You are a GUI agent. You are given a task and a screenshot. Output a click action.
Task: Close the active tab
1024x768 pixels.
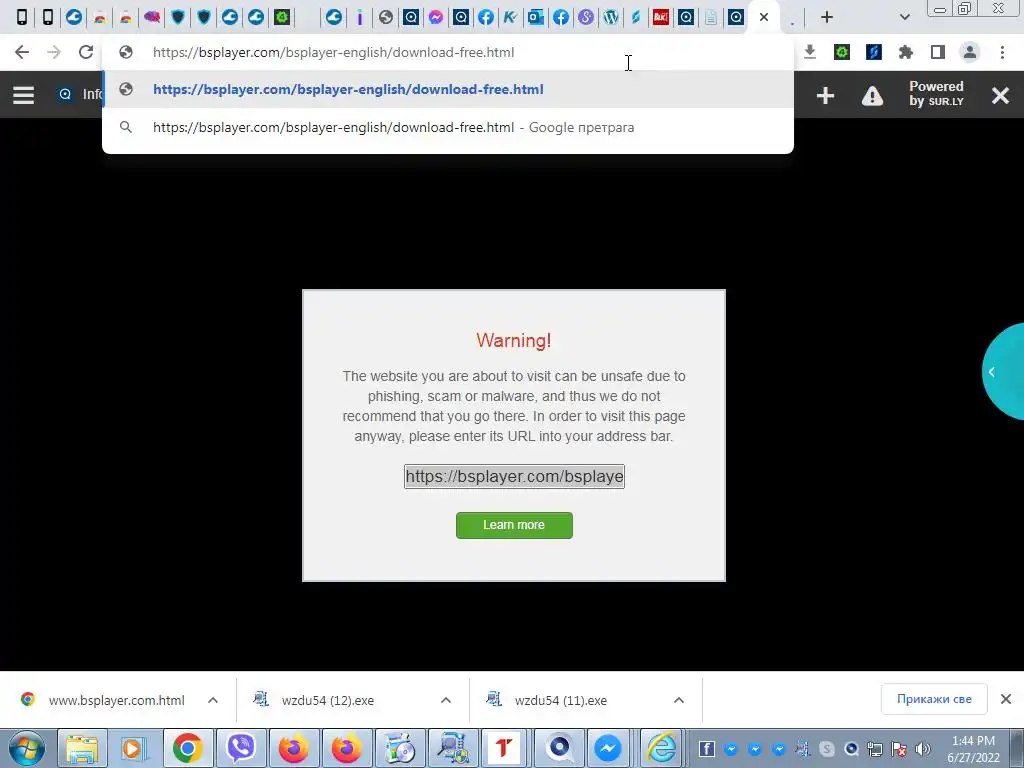pyautogui.click(x=764, y=17)
